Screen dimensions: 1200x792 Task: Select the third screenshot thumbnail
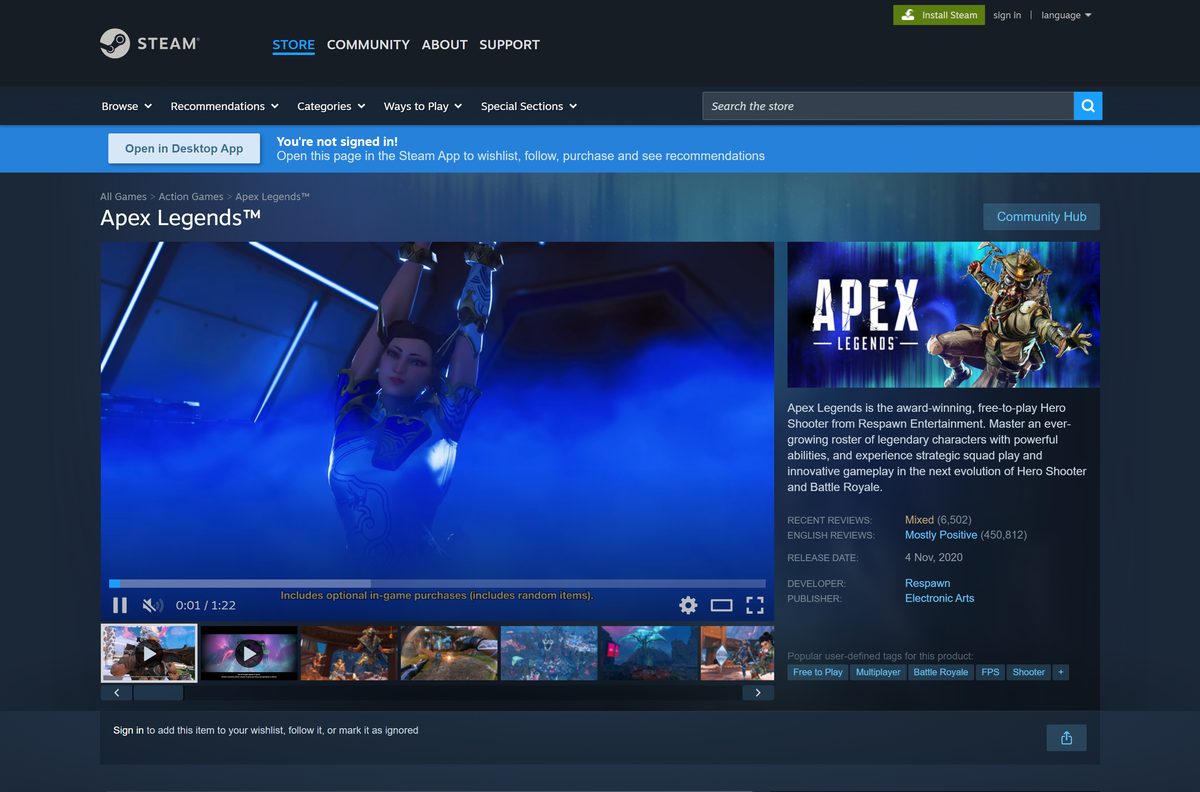(x=349, y=653)
